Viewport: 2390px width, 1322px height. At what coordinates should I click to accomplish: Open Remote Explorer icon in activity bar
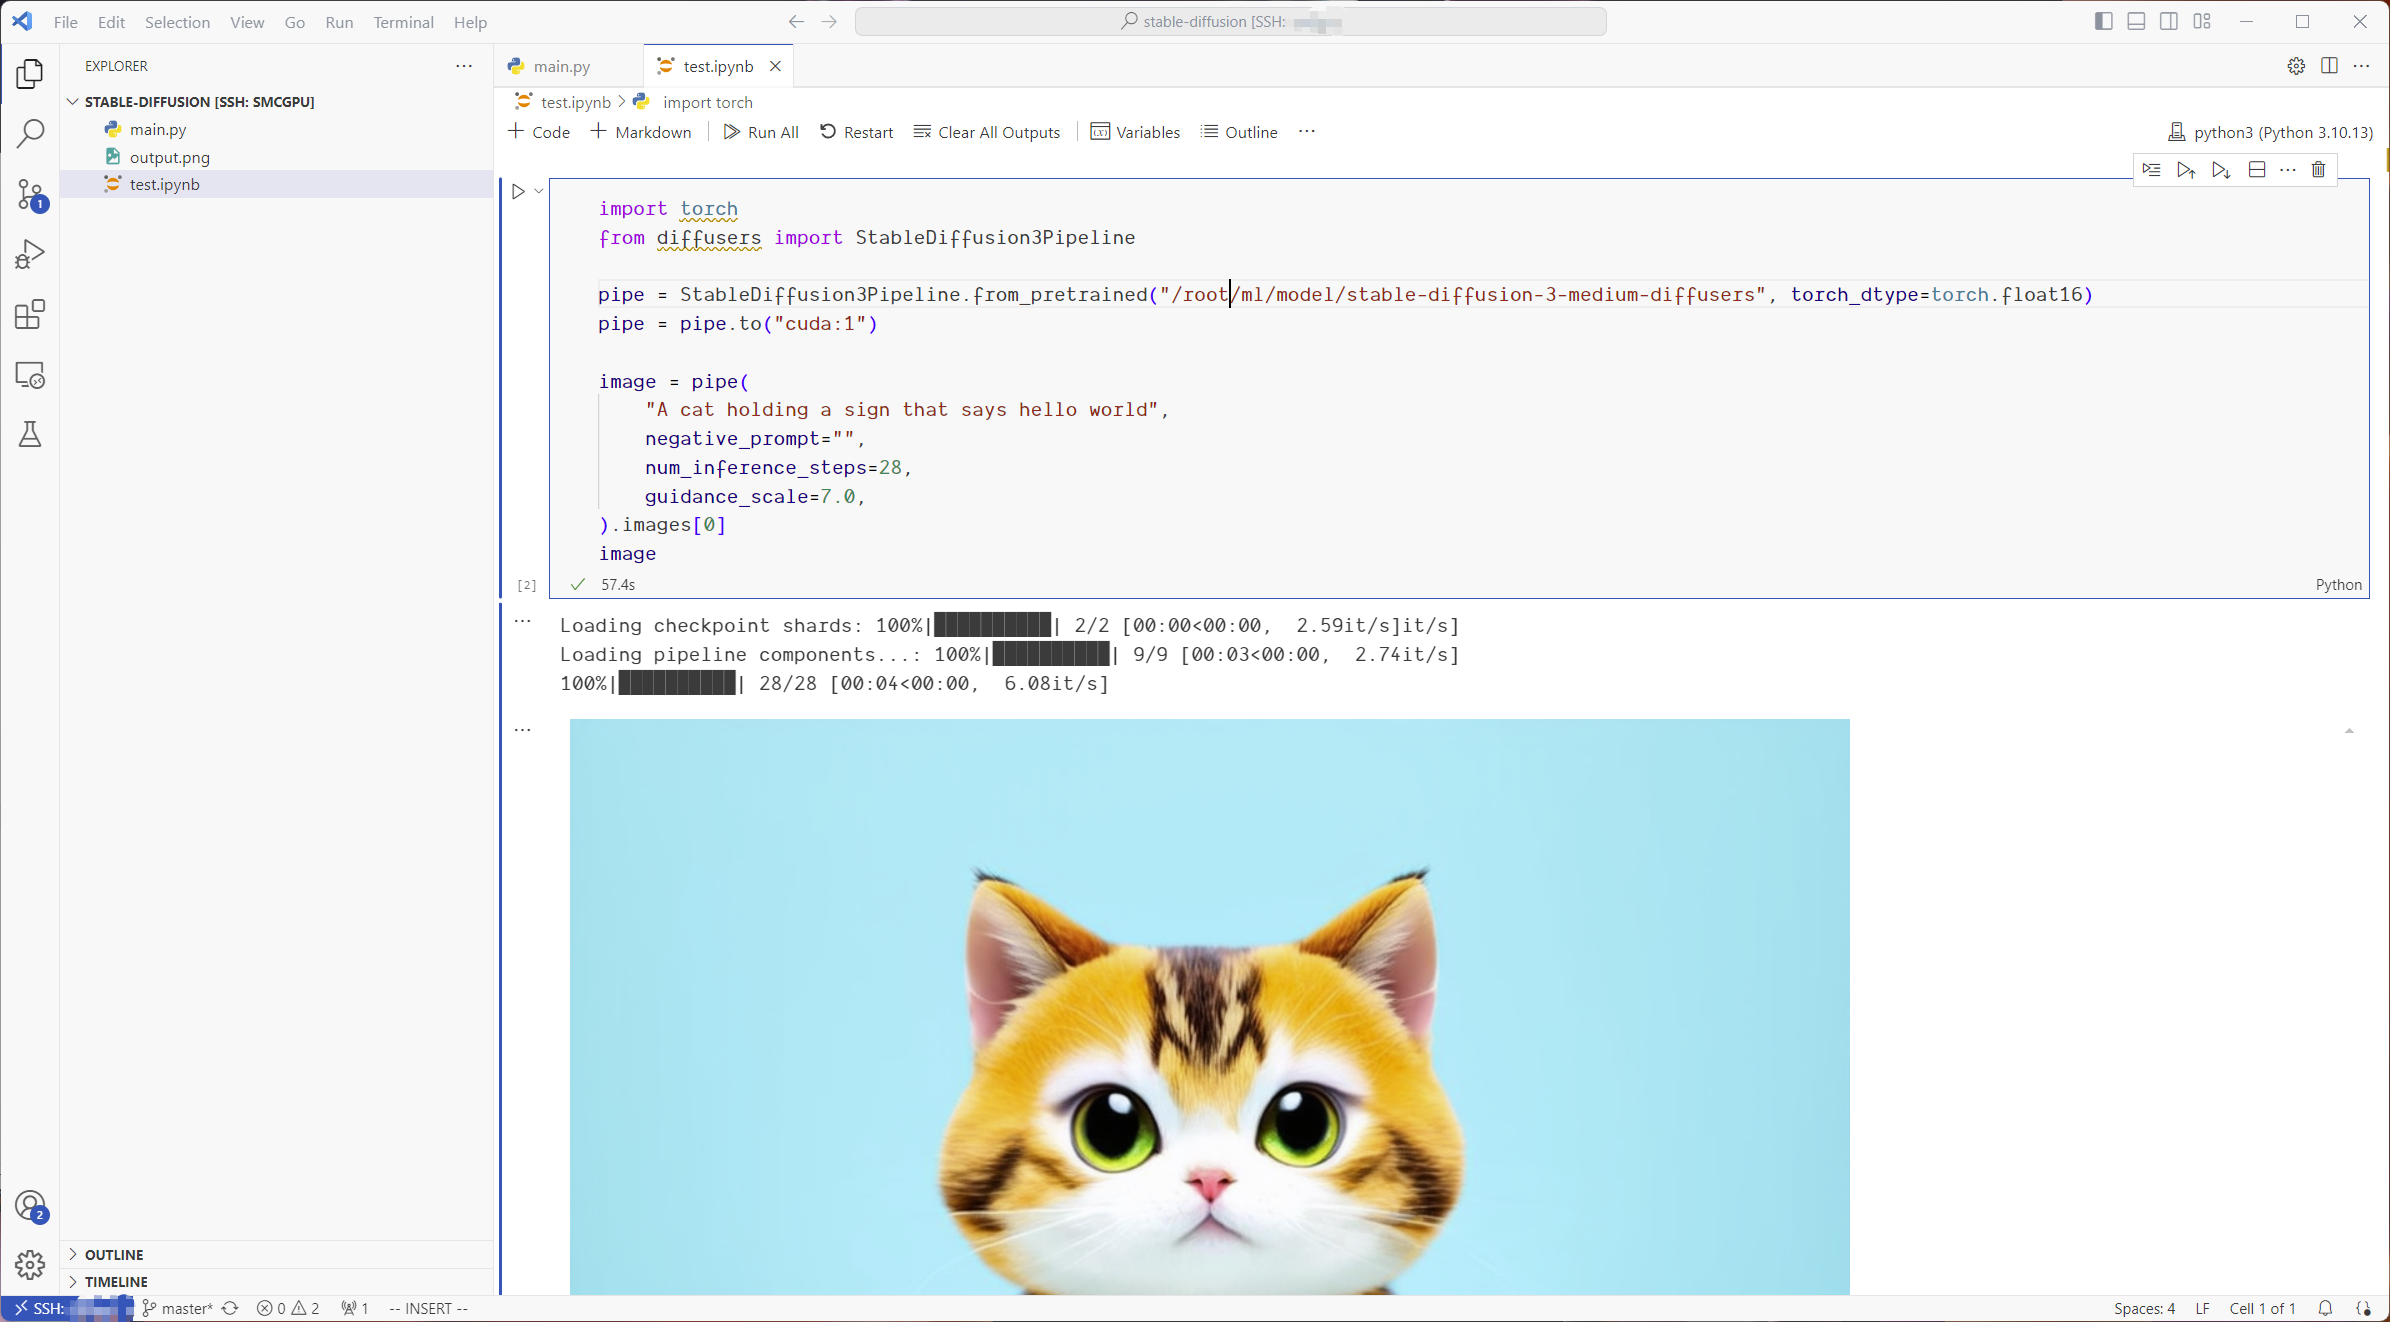(x=30, y=375)
